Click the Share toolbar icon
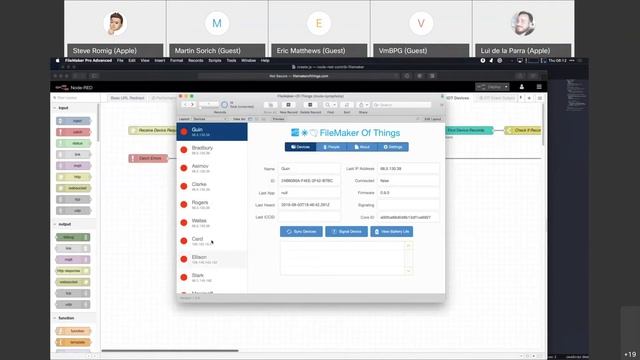 pyautogui.click(x=361, y=105)
